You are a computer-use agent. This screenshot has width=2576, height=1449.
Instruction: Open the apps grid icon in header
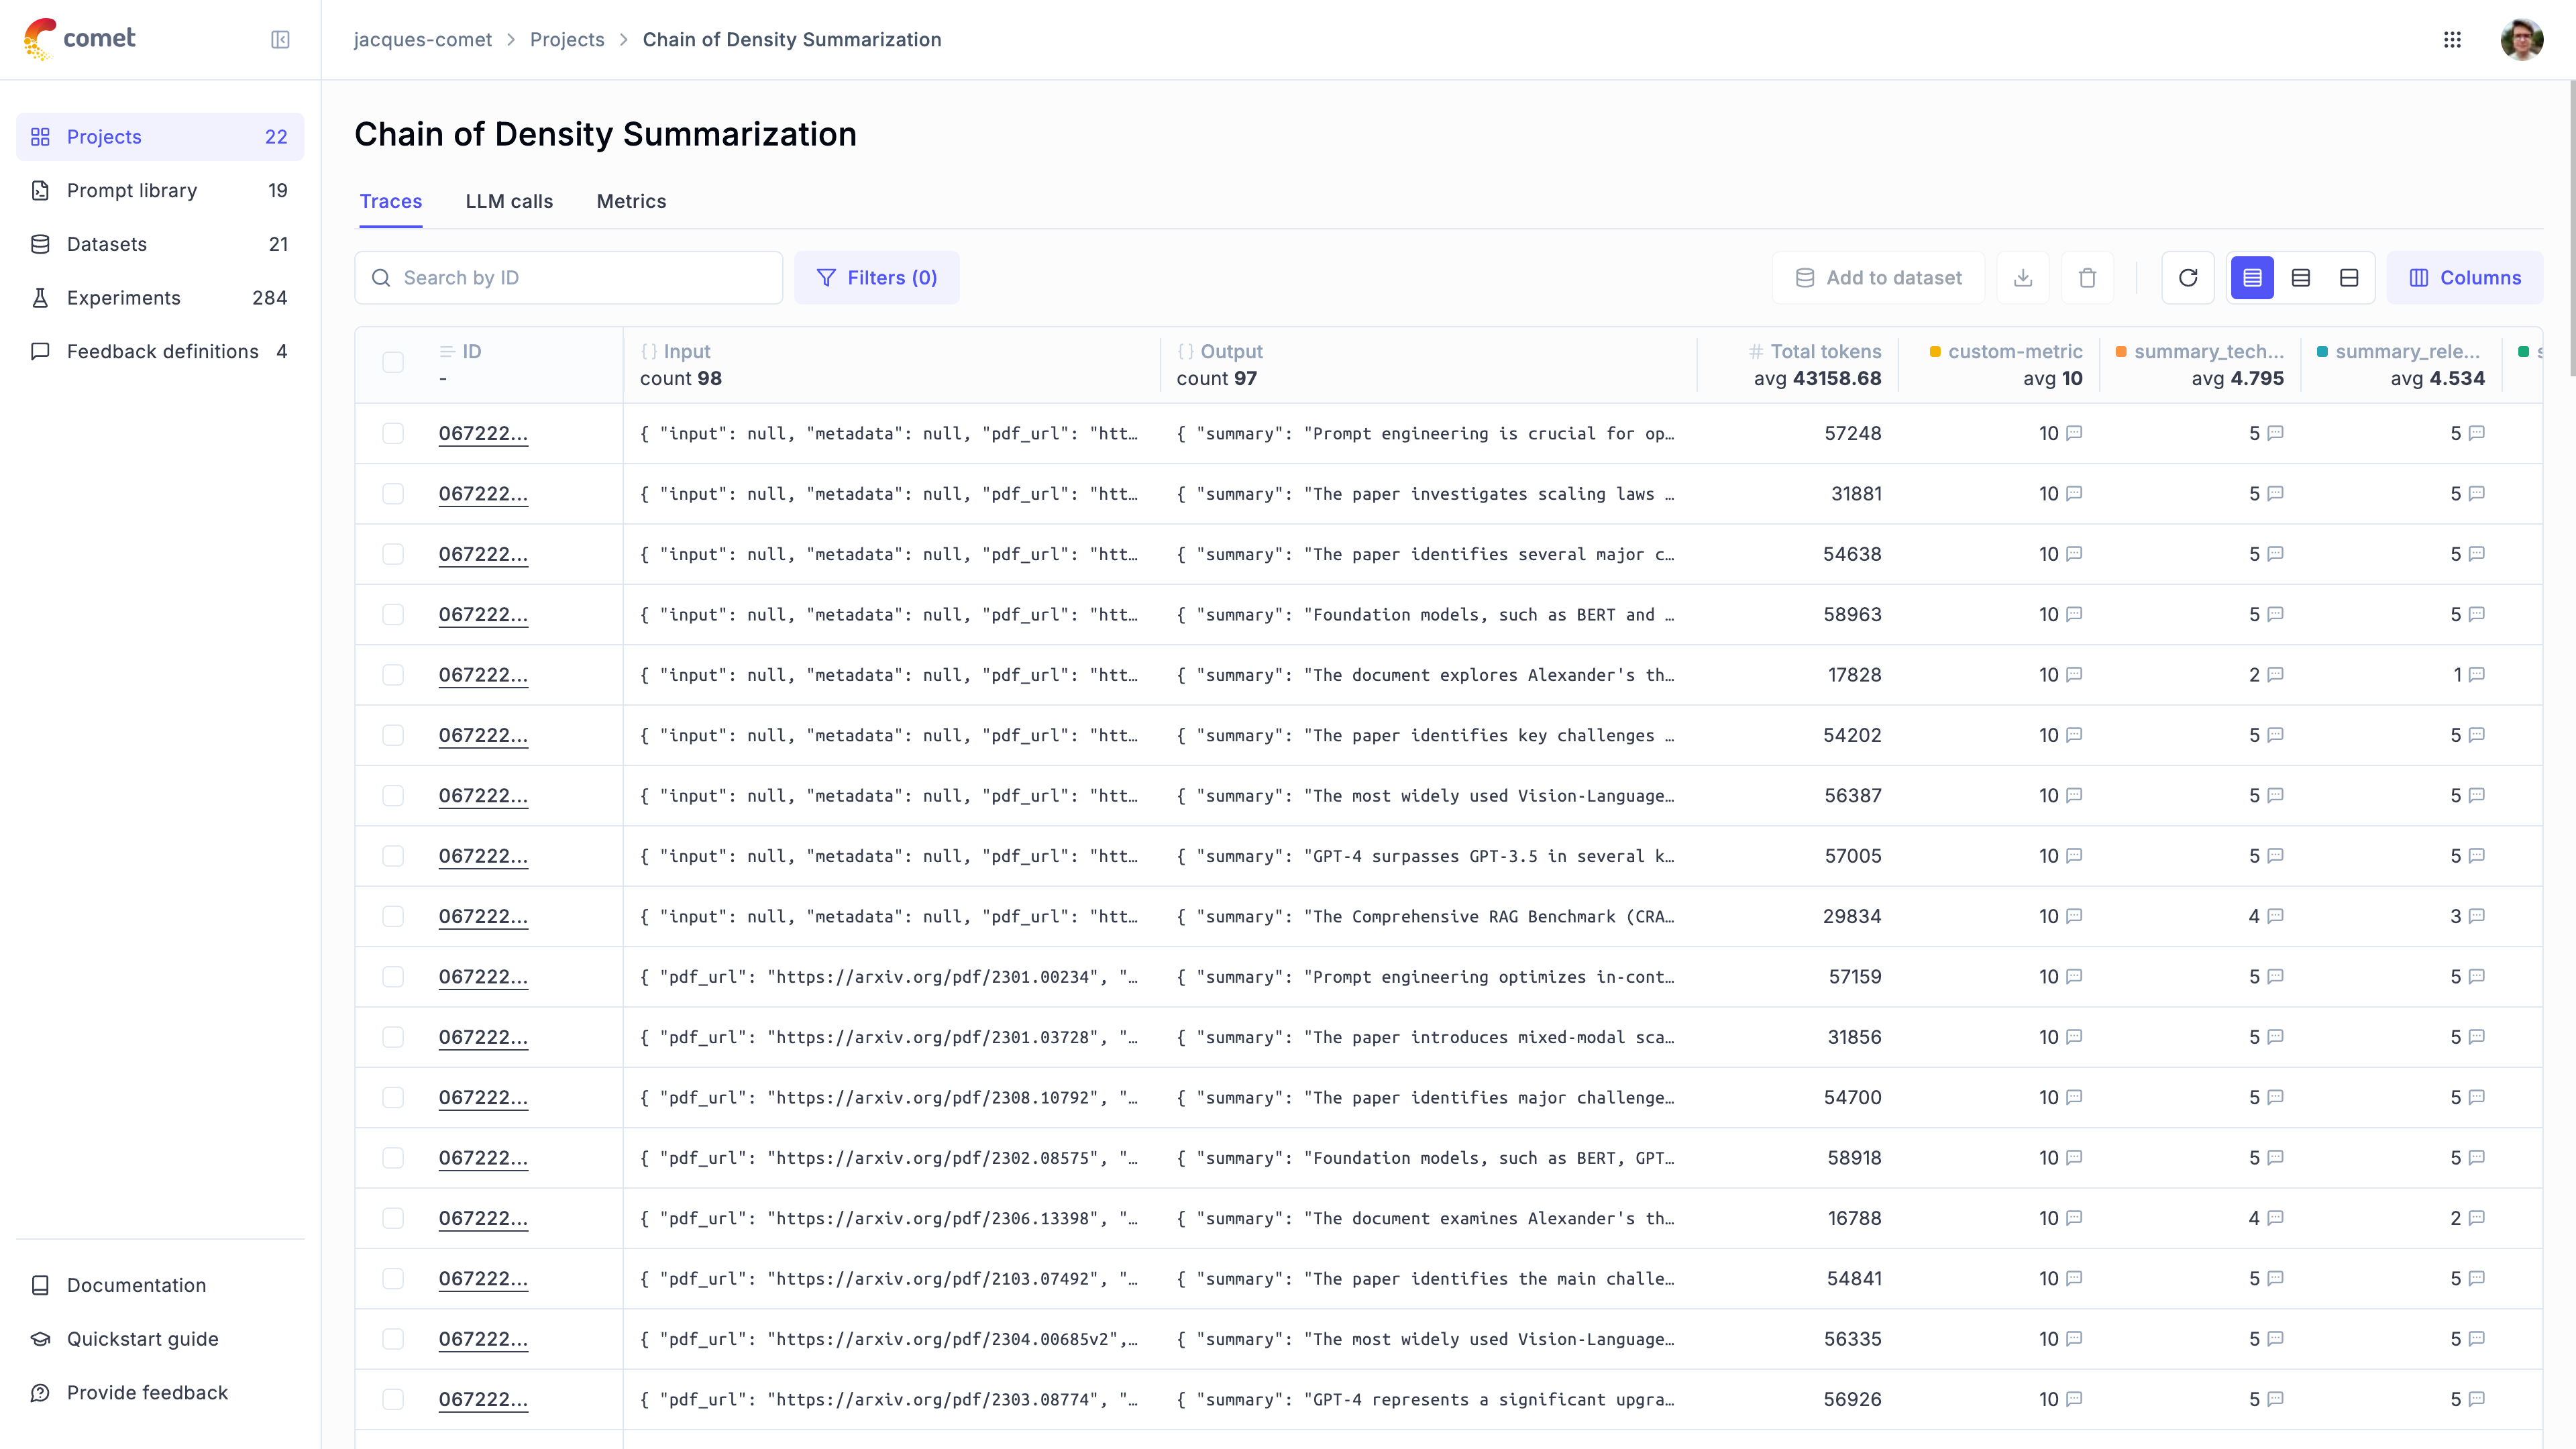coord(2452,40)
